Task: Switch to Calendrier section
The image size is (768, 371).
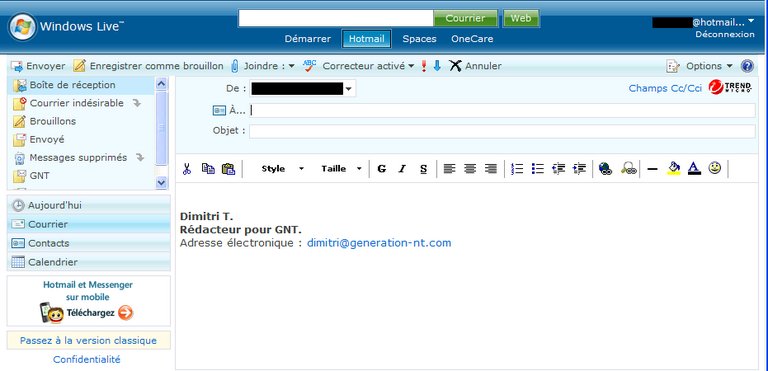Action: (x=89, y=262)
